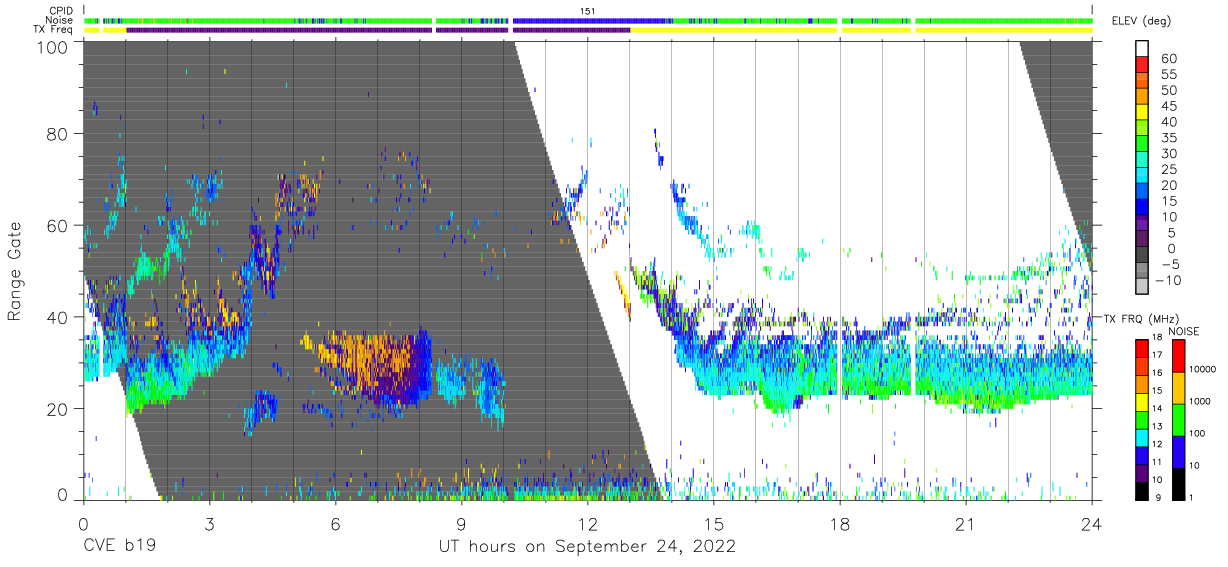Screen dimensions: 1228x567
Task: Click the 1000 label on the NOISE colorbar
Action: (1199, 401)
